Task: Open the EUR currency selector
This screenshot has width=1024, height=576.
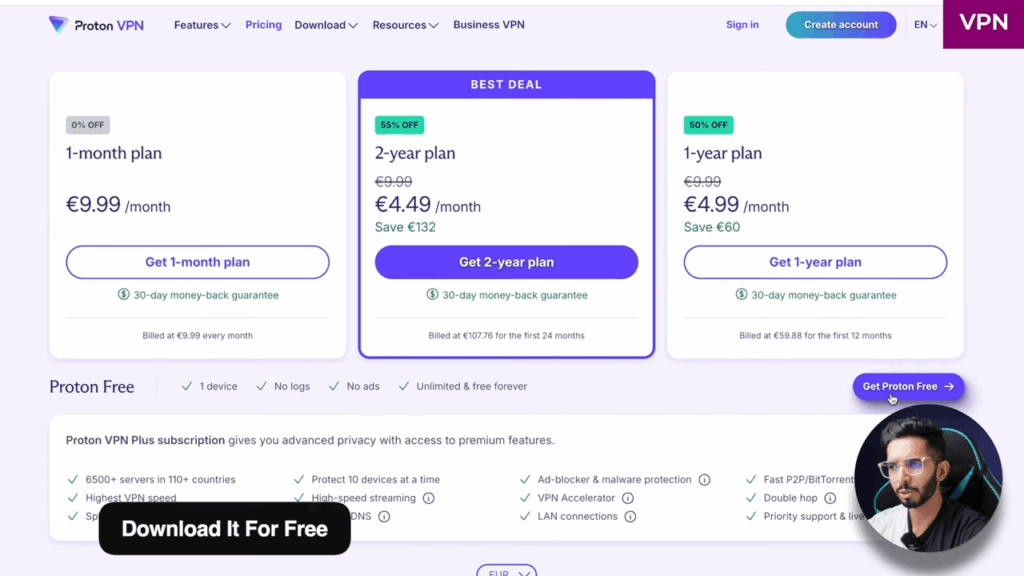Action: click(x=506, y=572)
